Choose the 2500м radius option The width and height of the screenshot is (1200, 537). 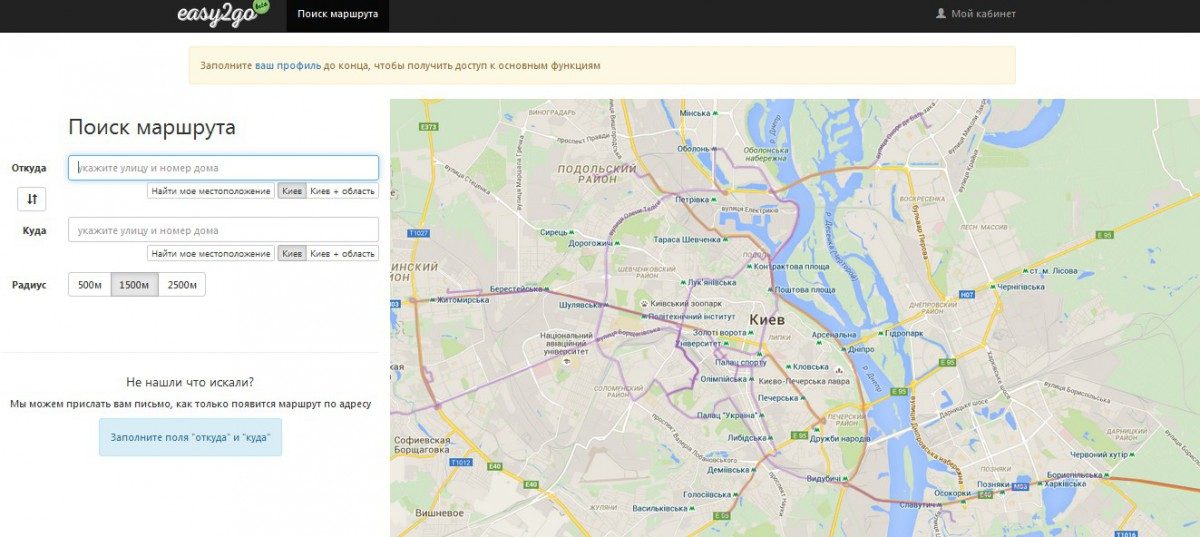[182, 285]
